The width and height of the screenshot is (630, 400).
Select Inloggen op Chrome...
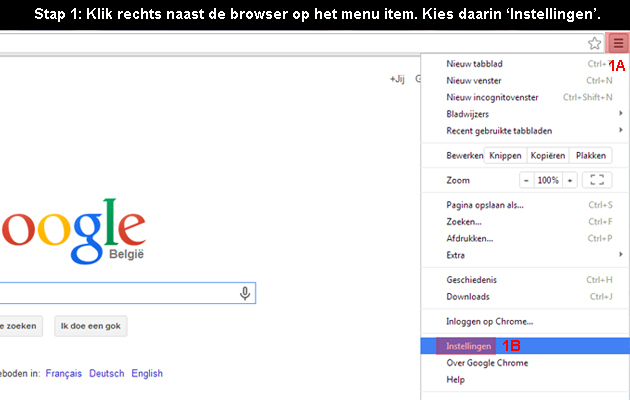(525, 322)
